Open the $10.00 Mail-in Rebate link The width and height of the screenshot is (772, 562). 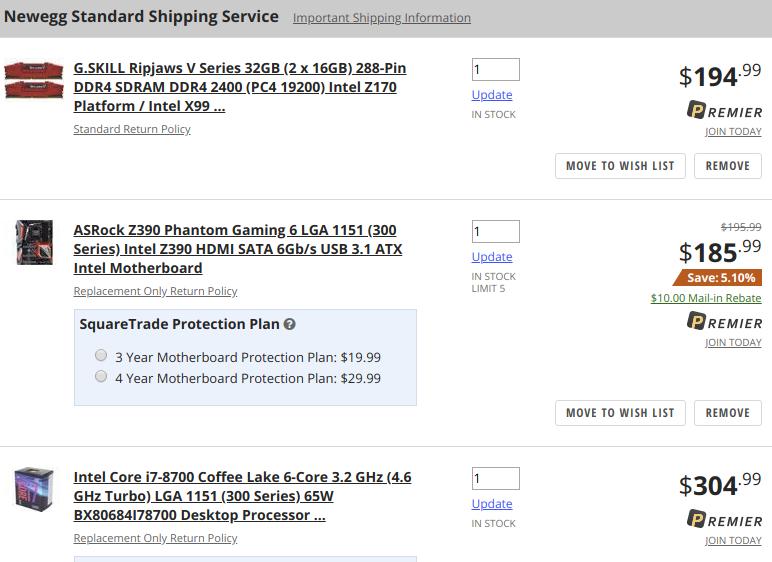coord(706,298)
